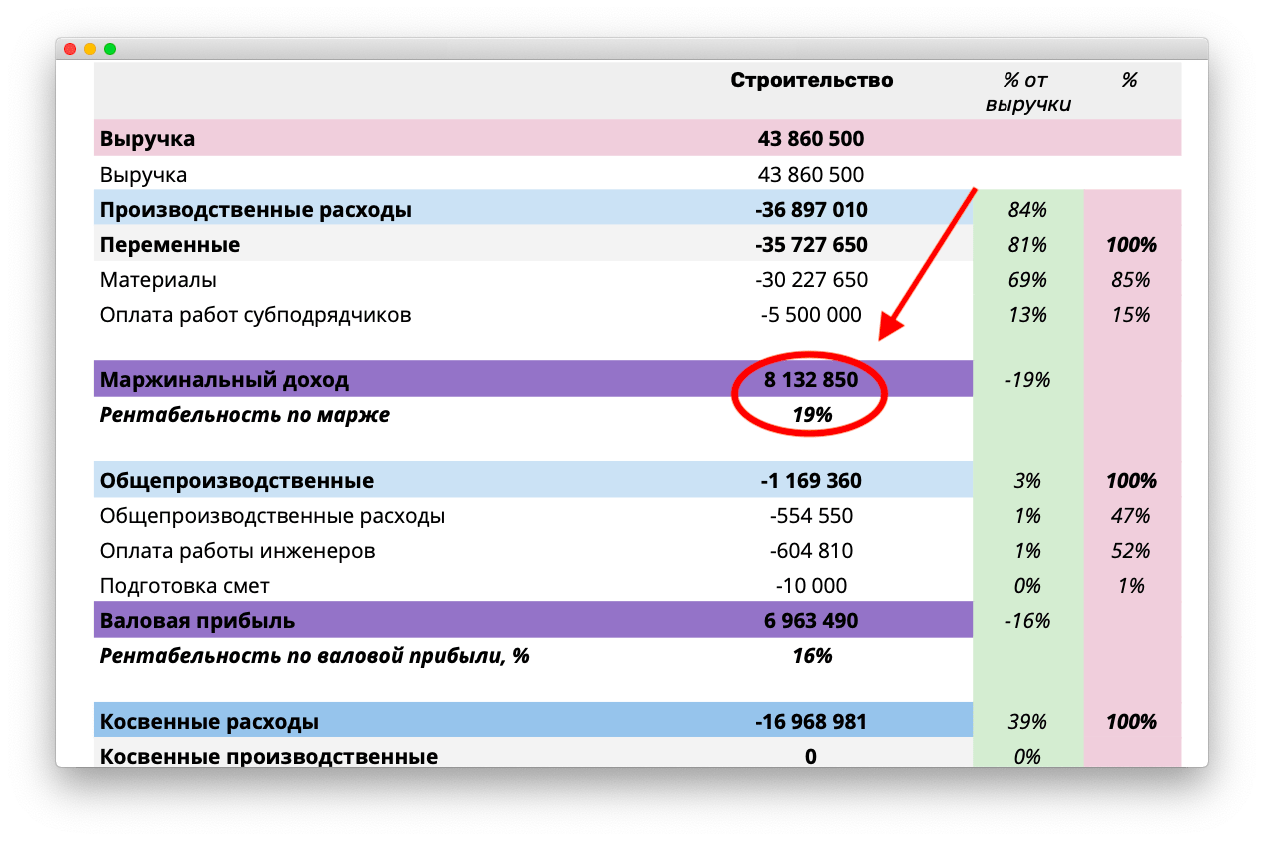Click the "Косвенные расходы" row label
The height and width of the screenshot is (841, 1264).
(x=209, y=721)
